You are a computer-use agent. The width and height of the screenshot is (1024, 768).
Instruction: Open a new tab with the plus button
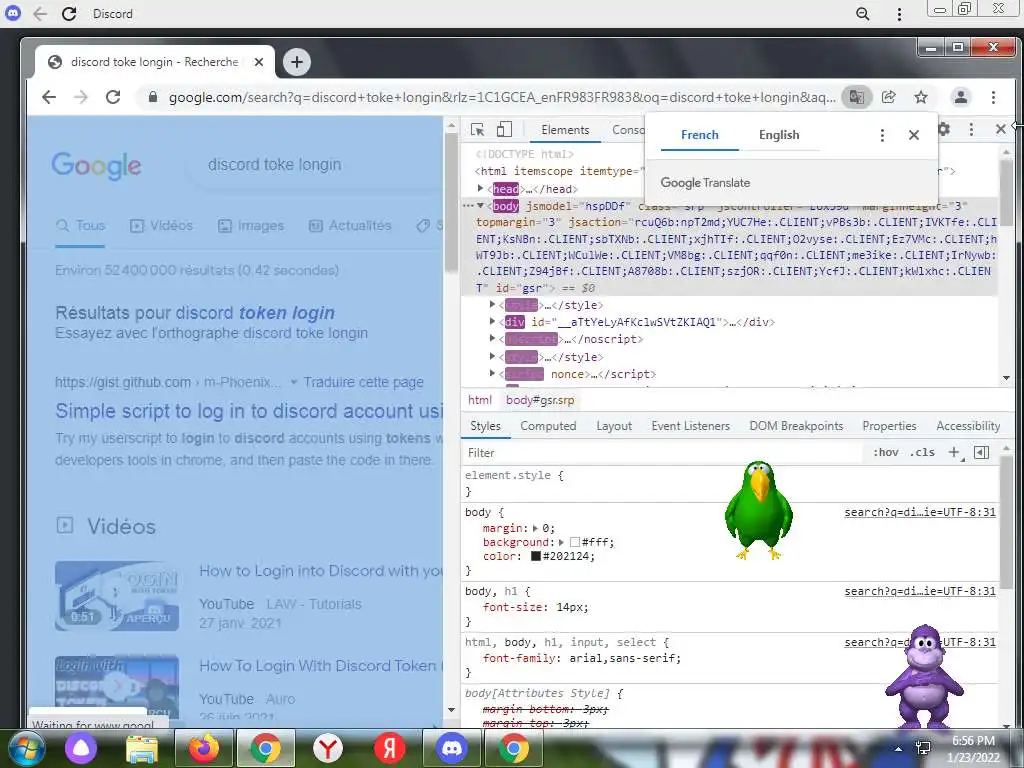(x=297, y=62)
